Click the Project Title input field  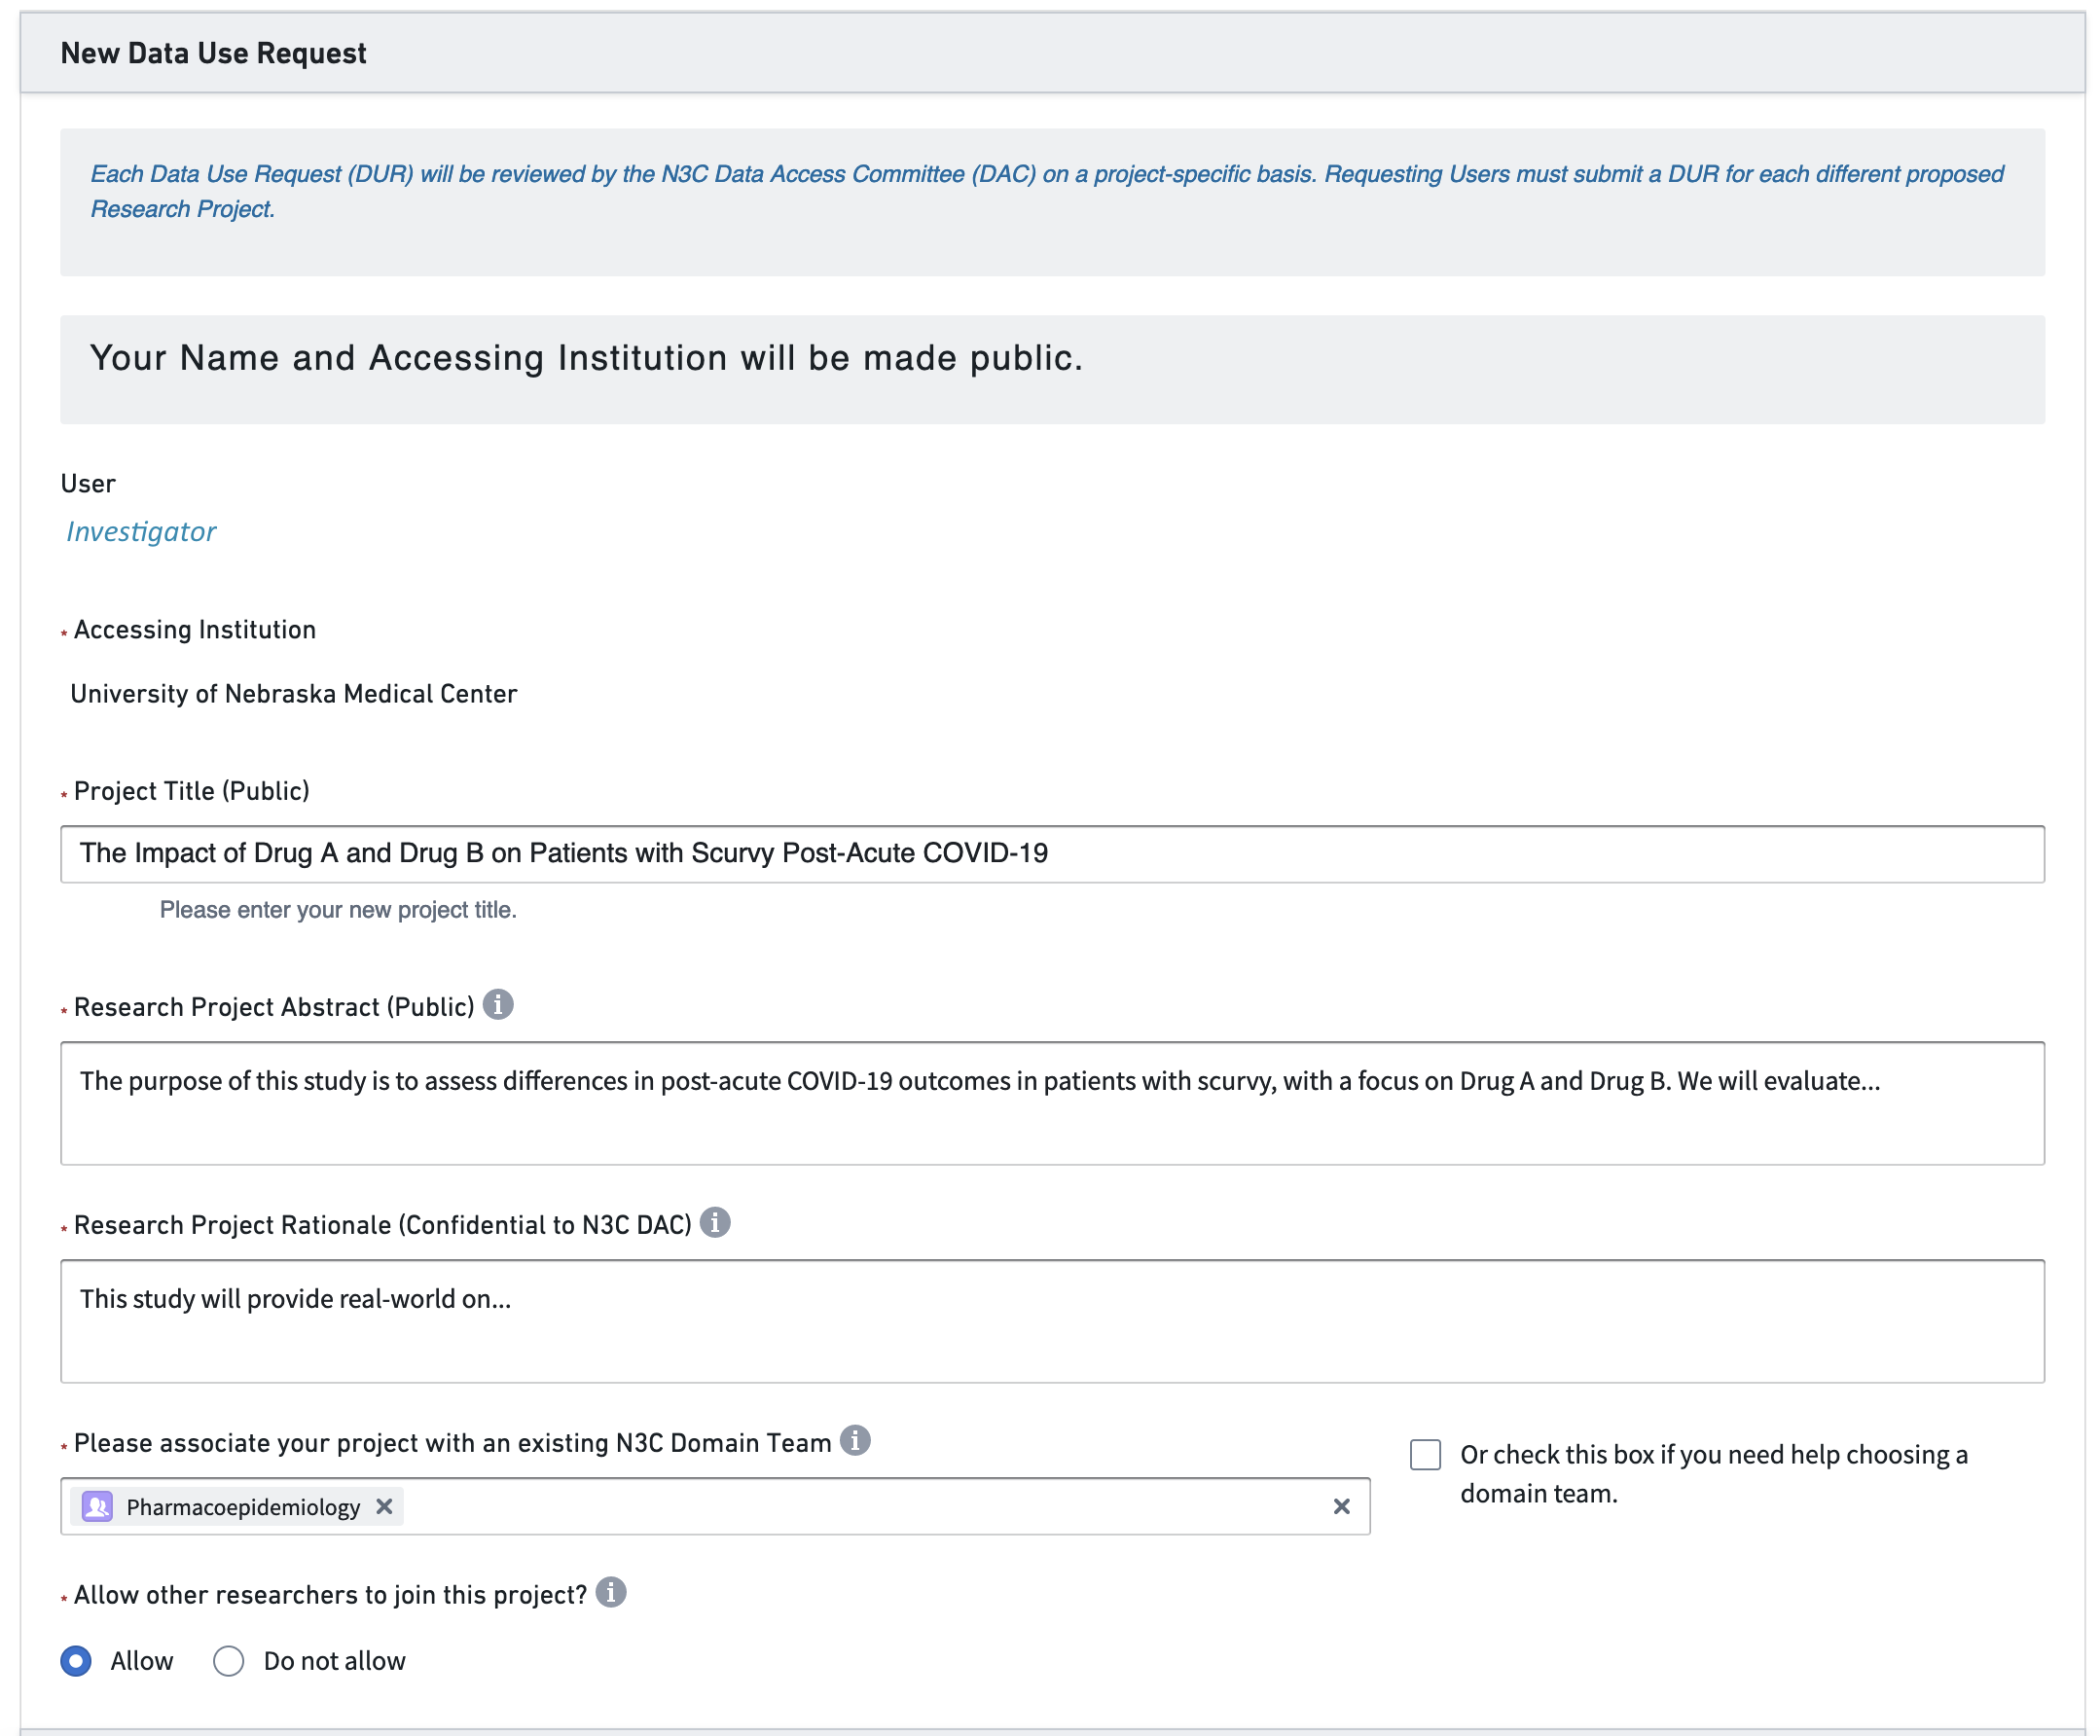click(x=1050, y=853)
